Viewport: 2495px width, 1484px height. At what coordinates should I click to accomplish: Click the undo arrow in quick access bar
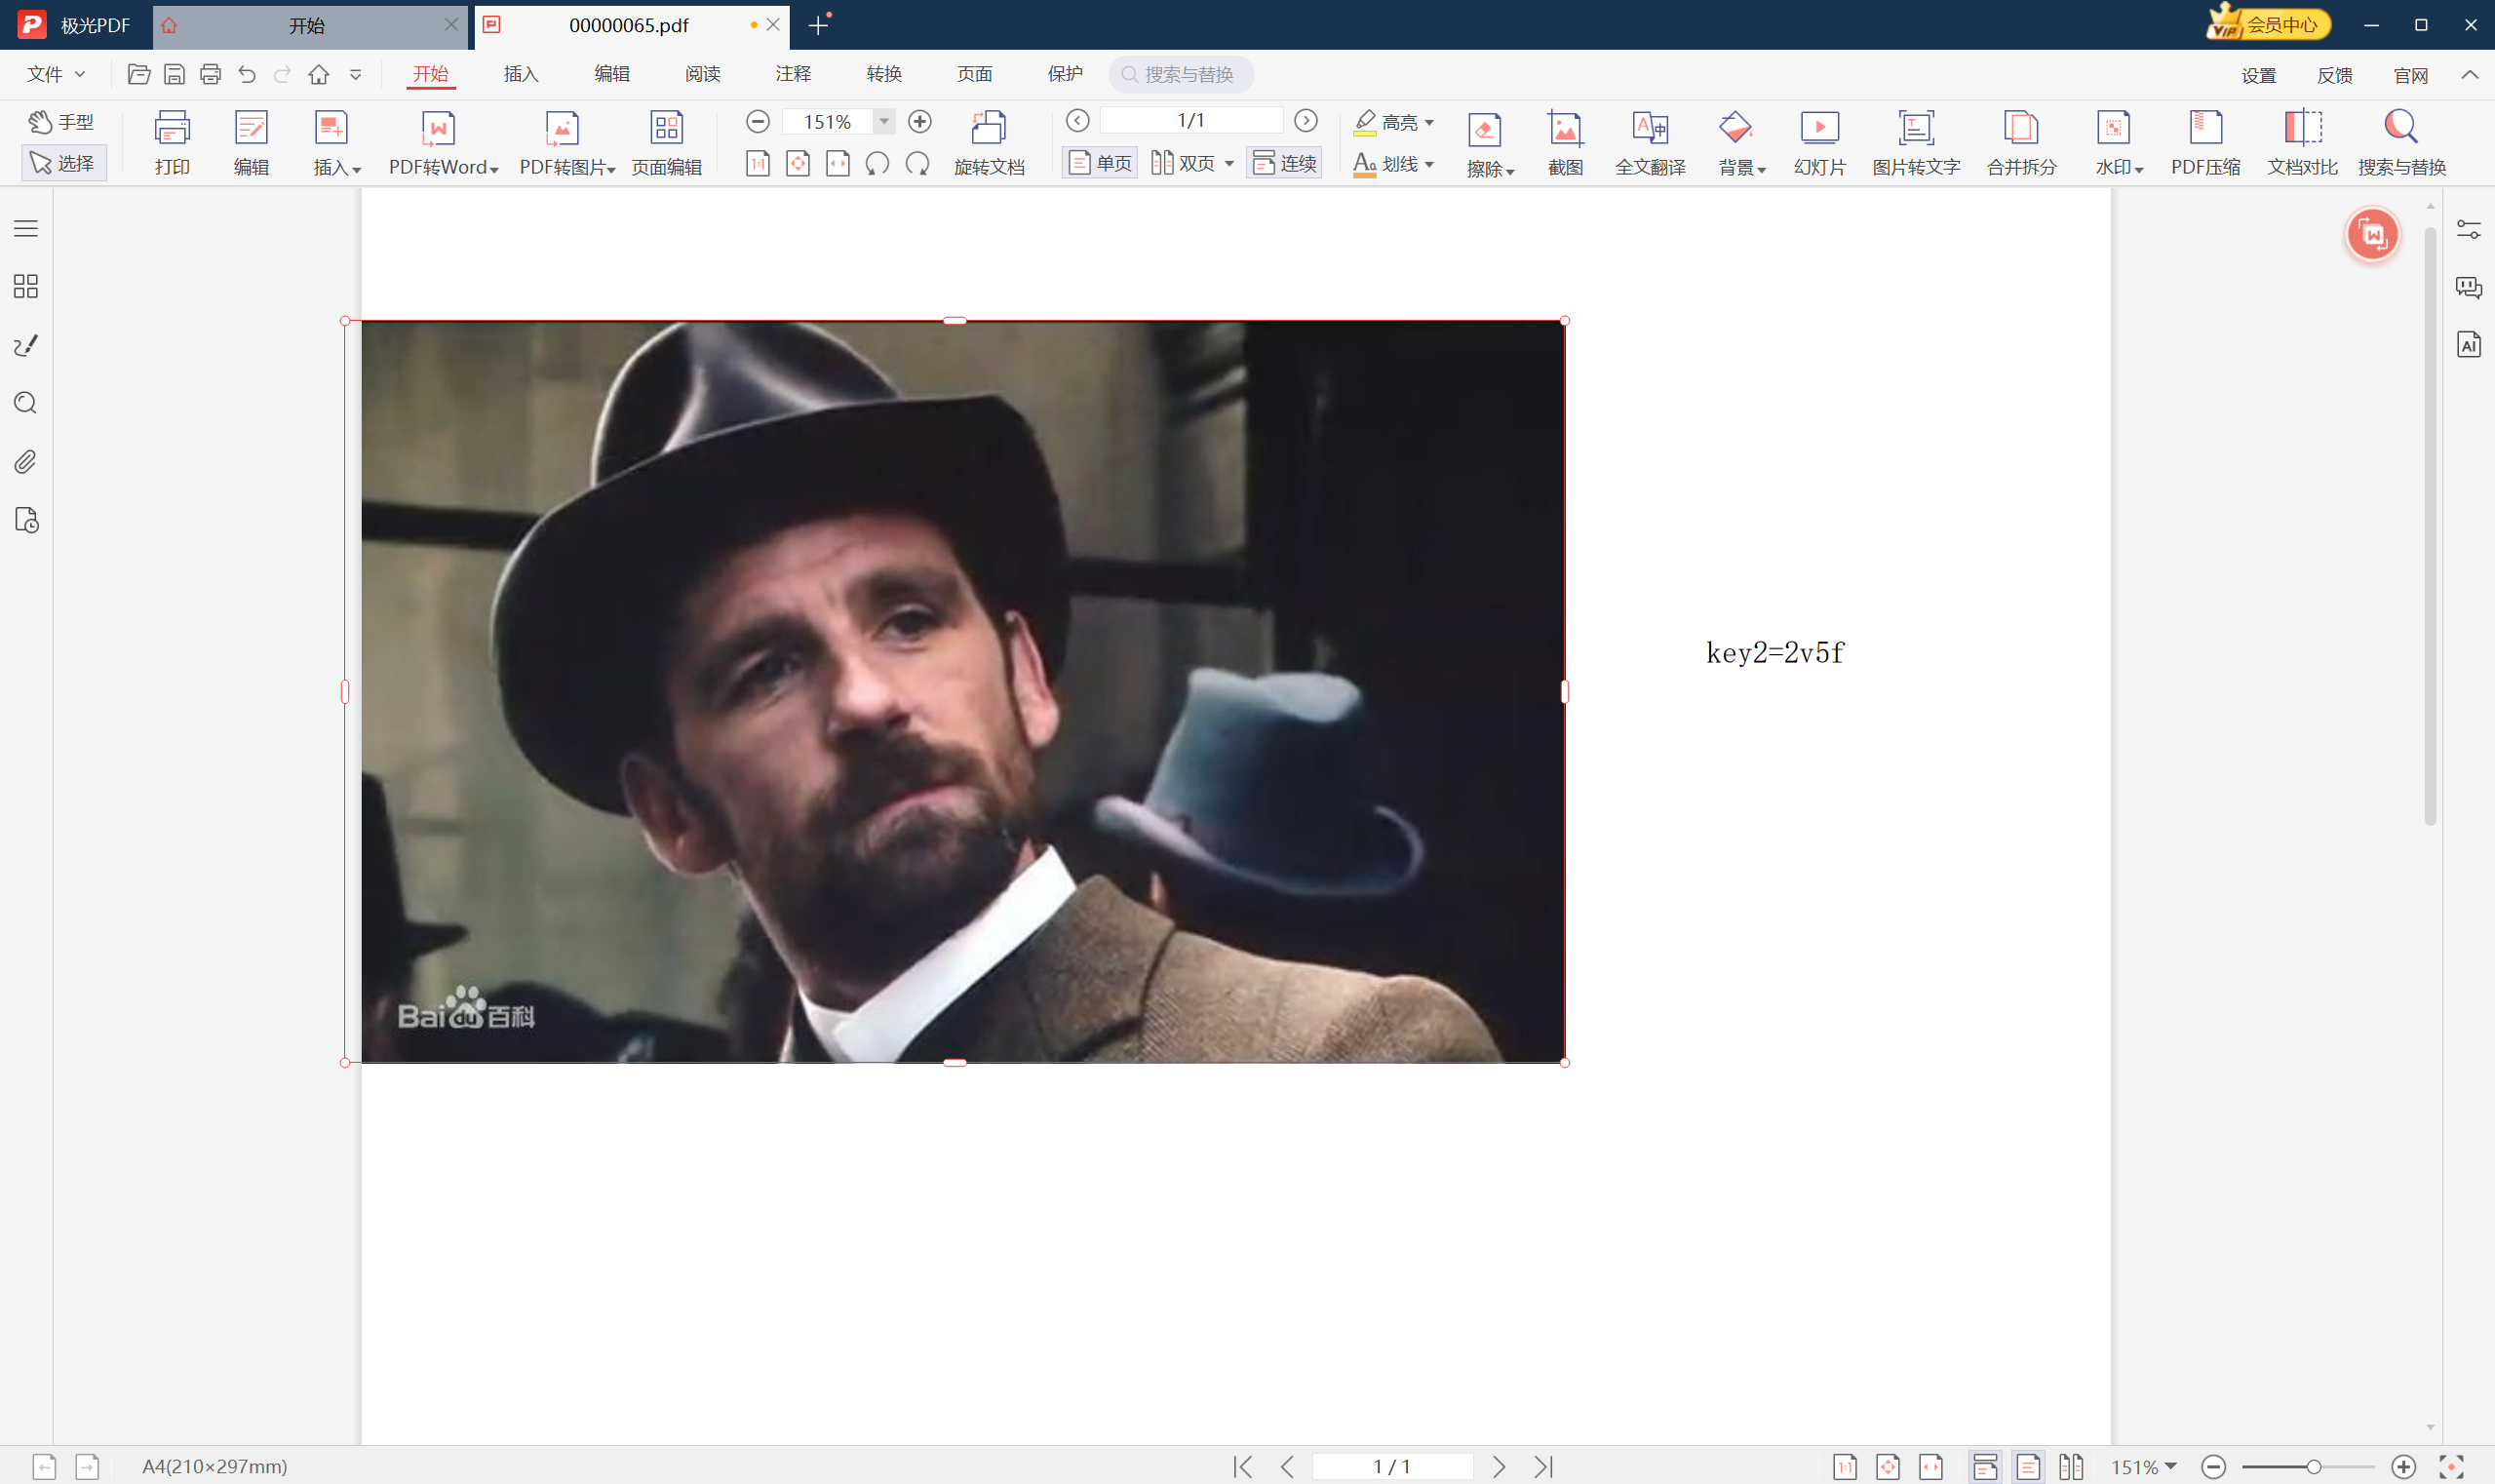247,74
